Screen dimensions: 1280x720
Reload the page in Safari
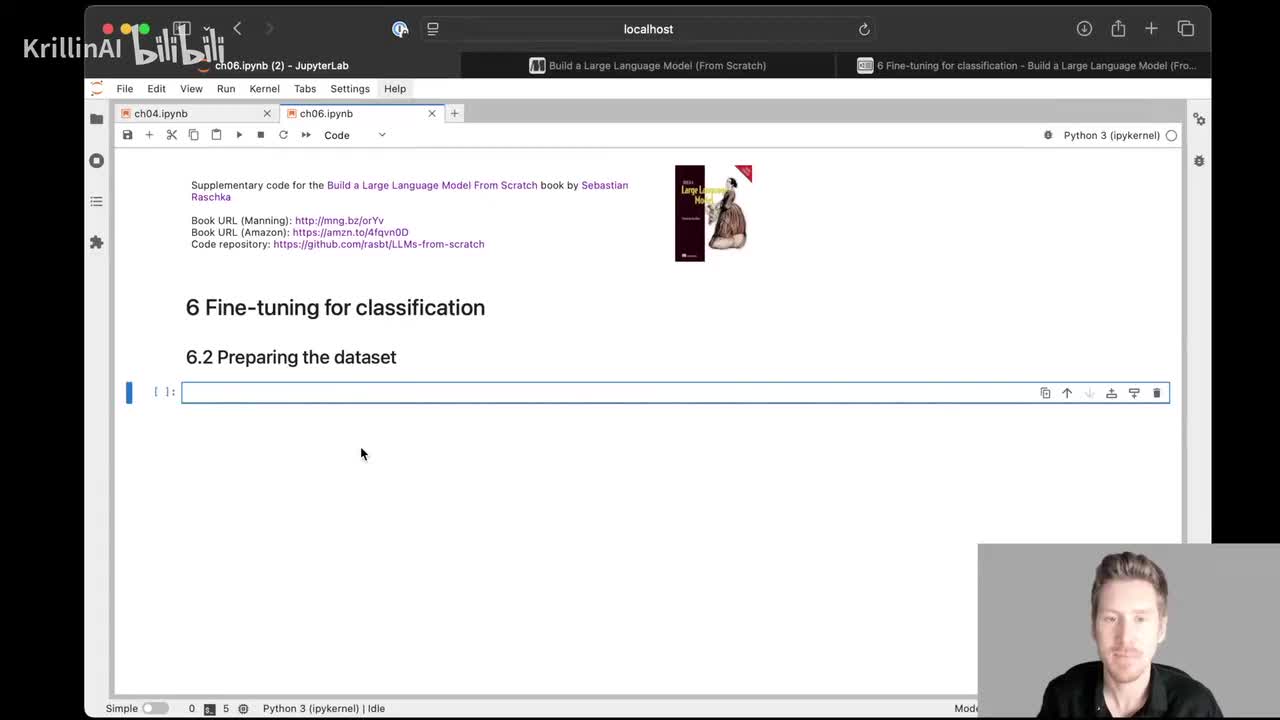tap(864, 29)
